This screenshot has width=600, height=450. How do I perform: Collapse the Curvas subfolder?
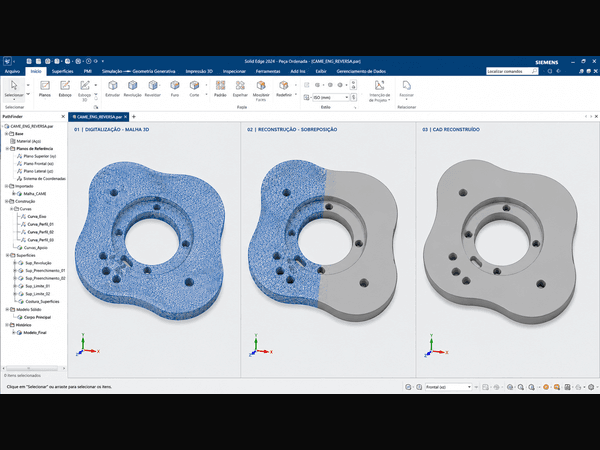coord(11,209)
